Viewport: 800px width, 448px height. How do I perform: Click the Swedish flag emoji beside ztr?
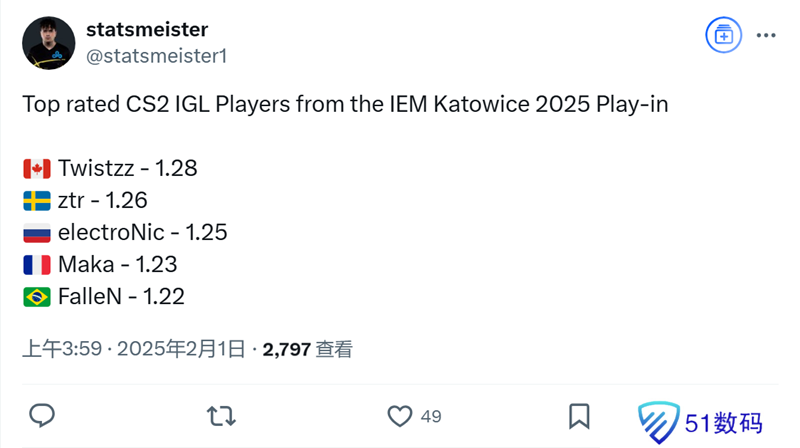pyautogui.click(x=37, y=201)
